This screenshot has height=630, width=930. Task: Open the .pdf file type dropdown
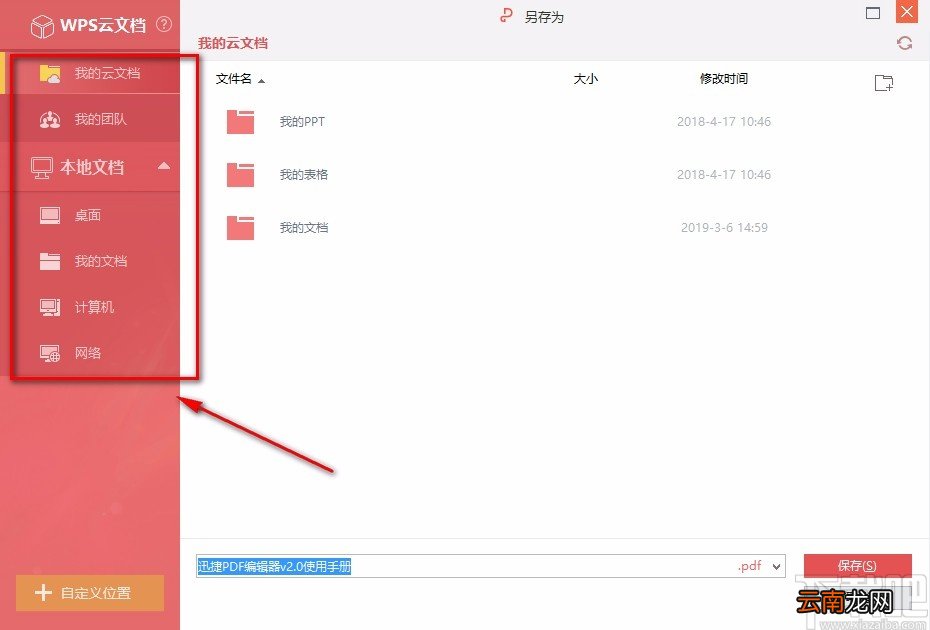click(x=776, y=567)
